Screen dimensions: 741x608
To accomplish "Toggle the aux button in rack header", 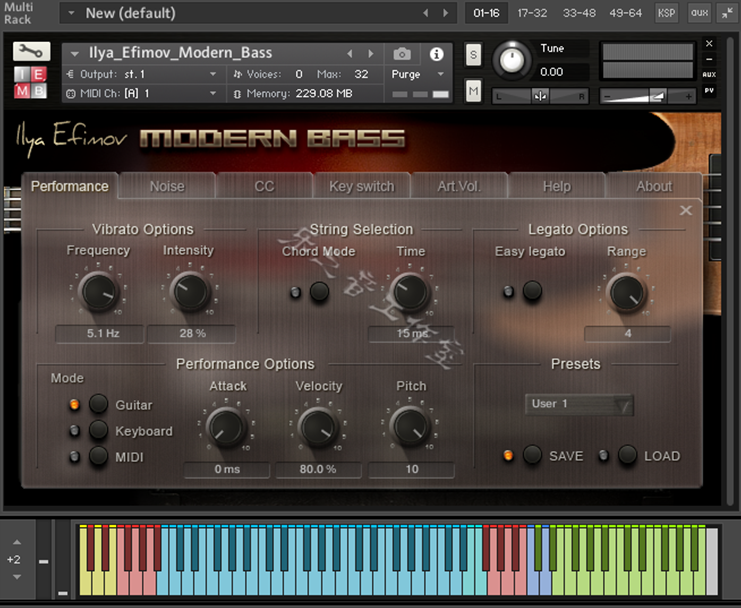I will 699,13.
